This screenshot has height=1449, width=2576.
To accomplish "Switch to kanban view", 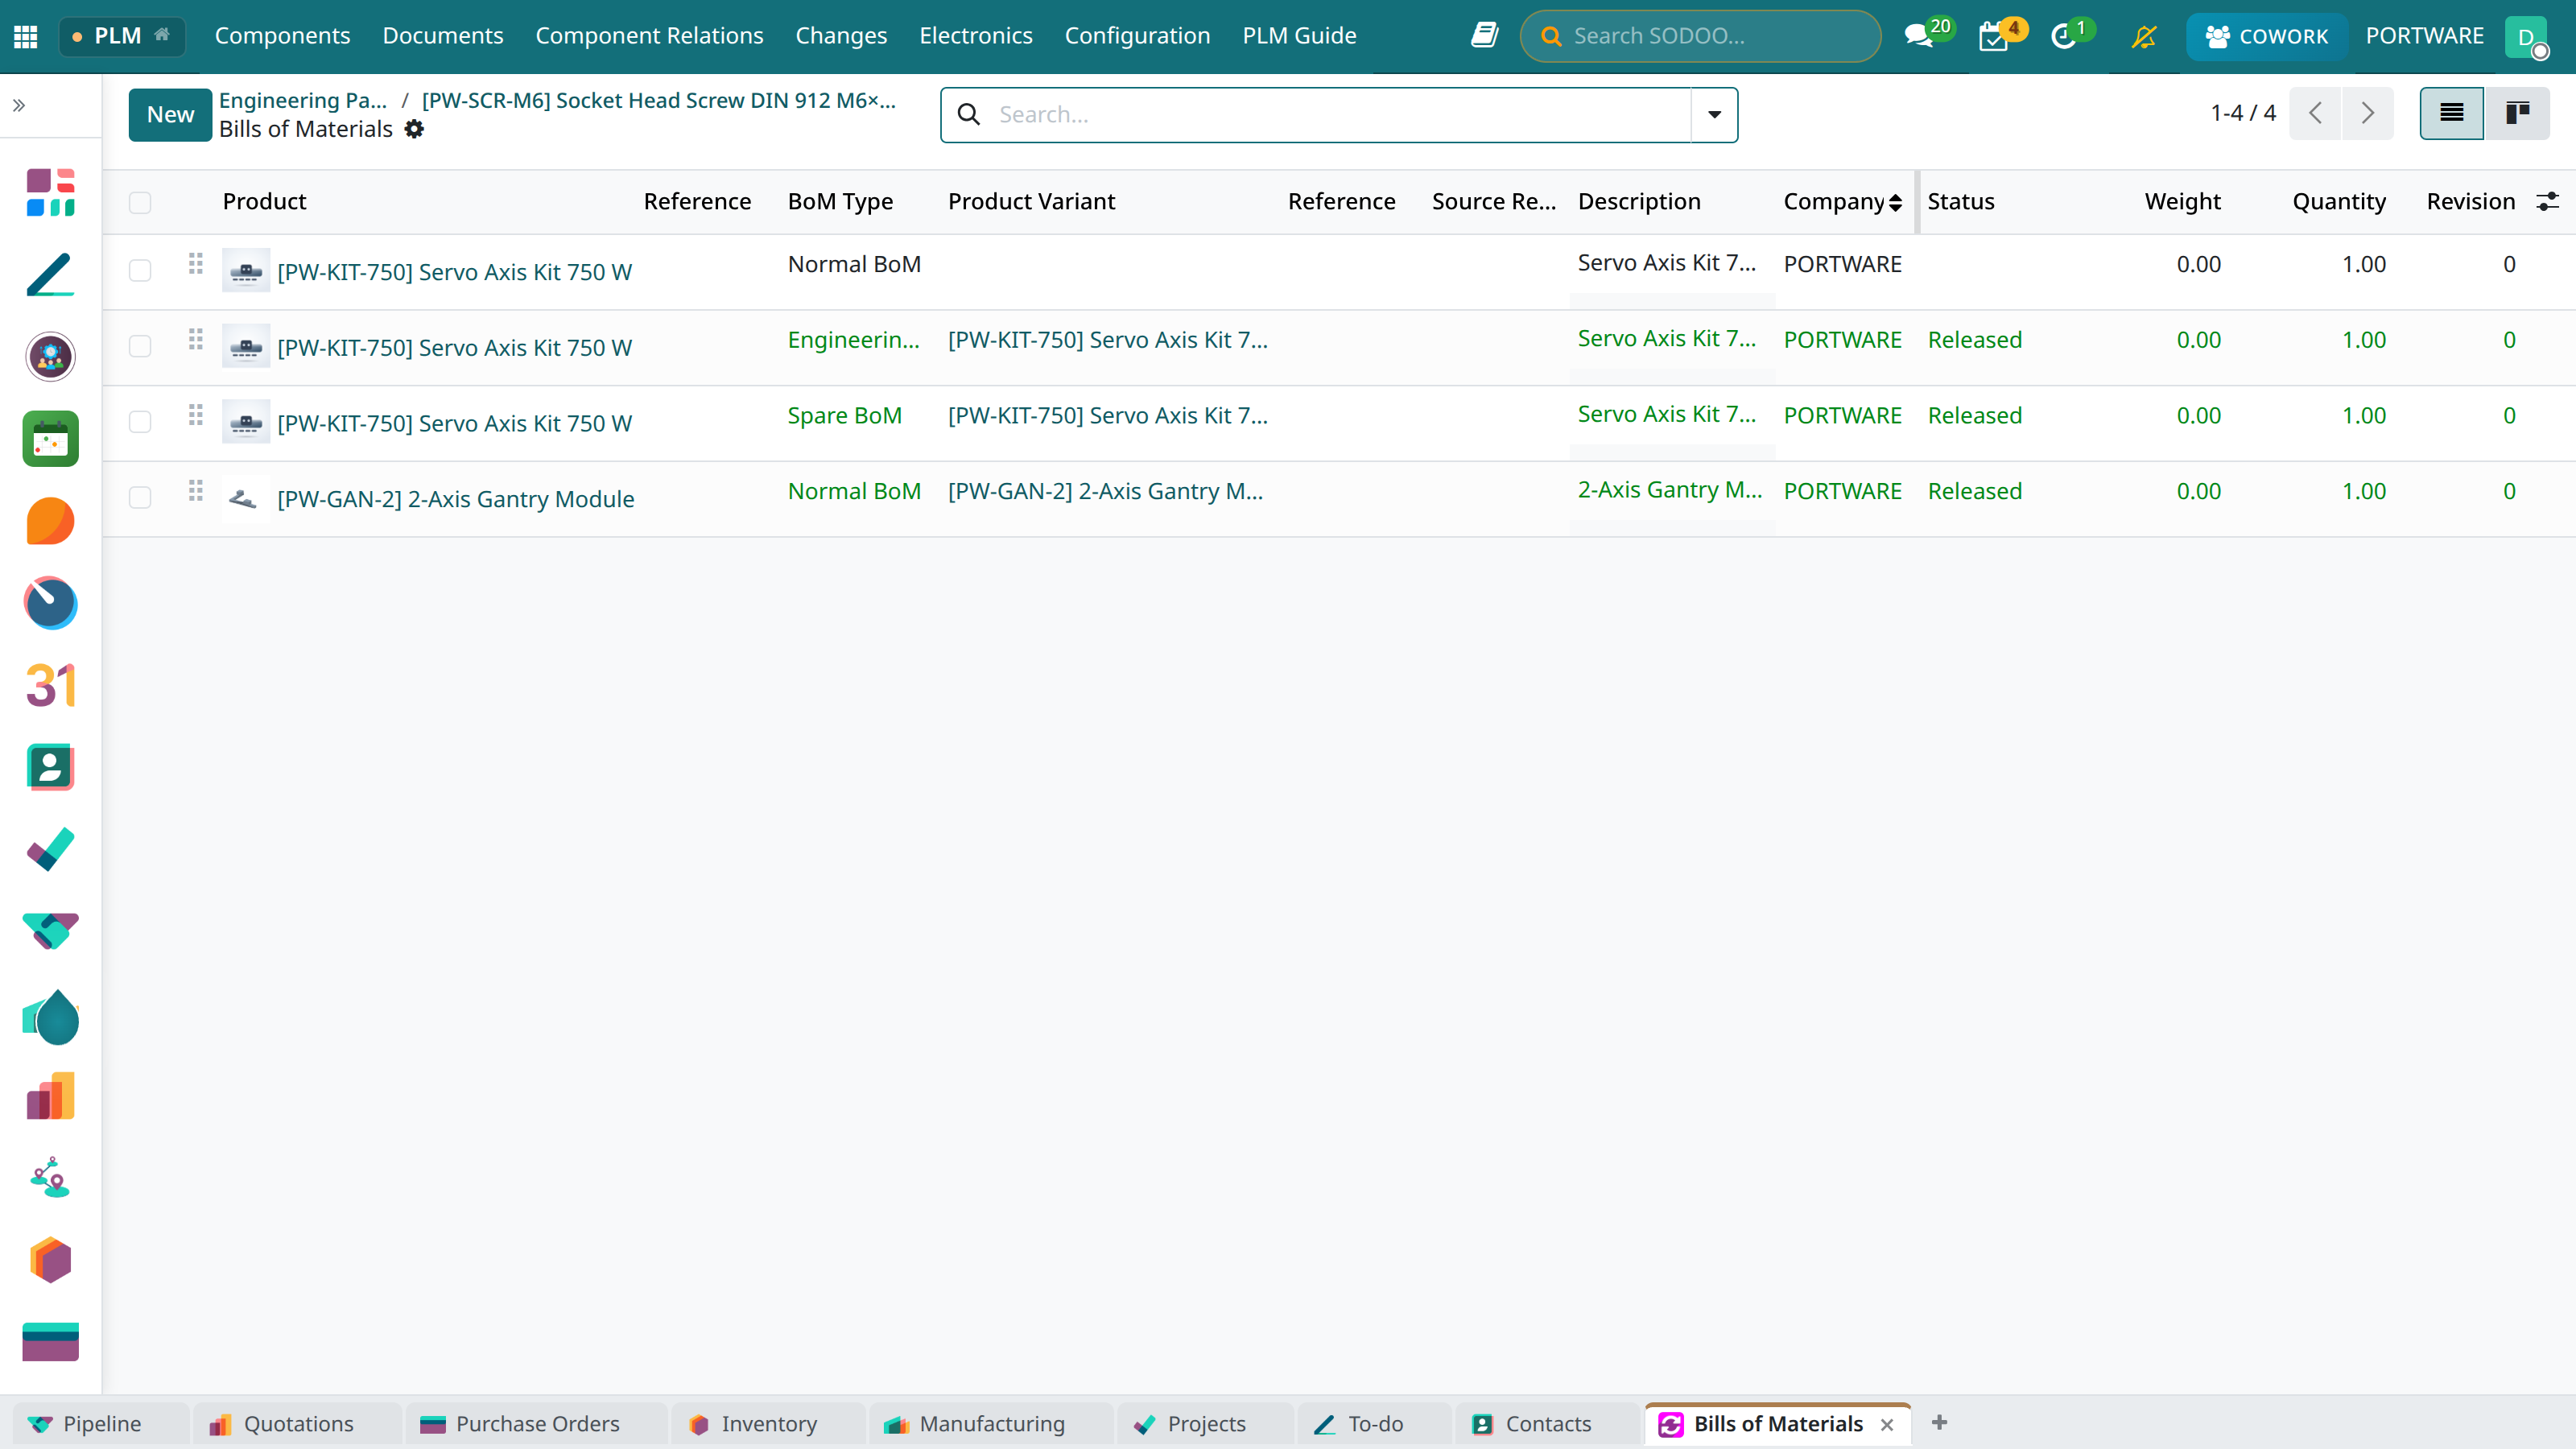I will (x=2517, y=113).
